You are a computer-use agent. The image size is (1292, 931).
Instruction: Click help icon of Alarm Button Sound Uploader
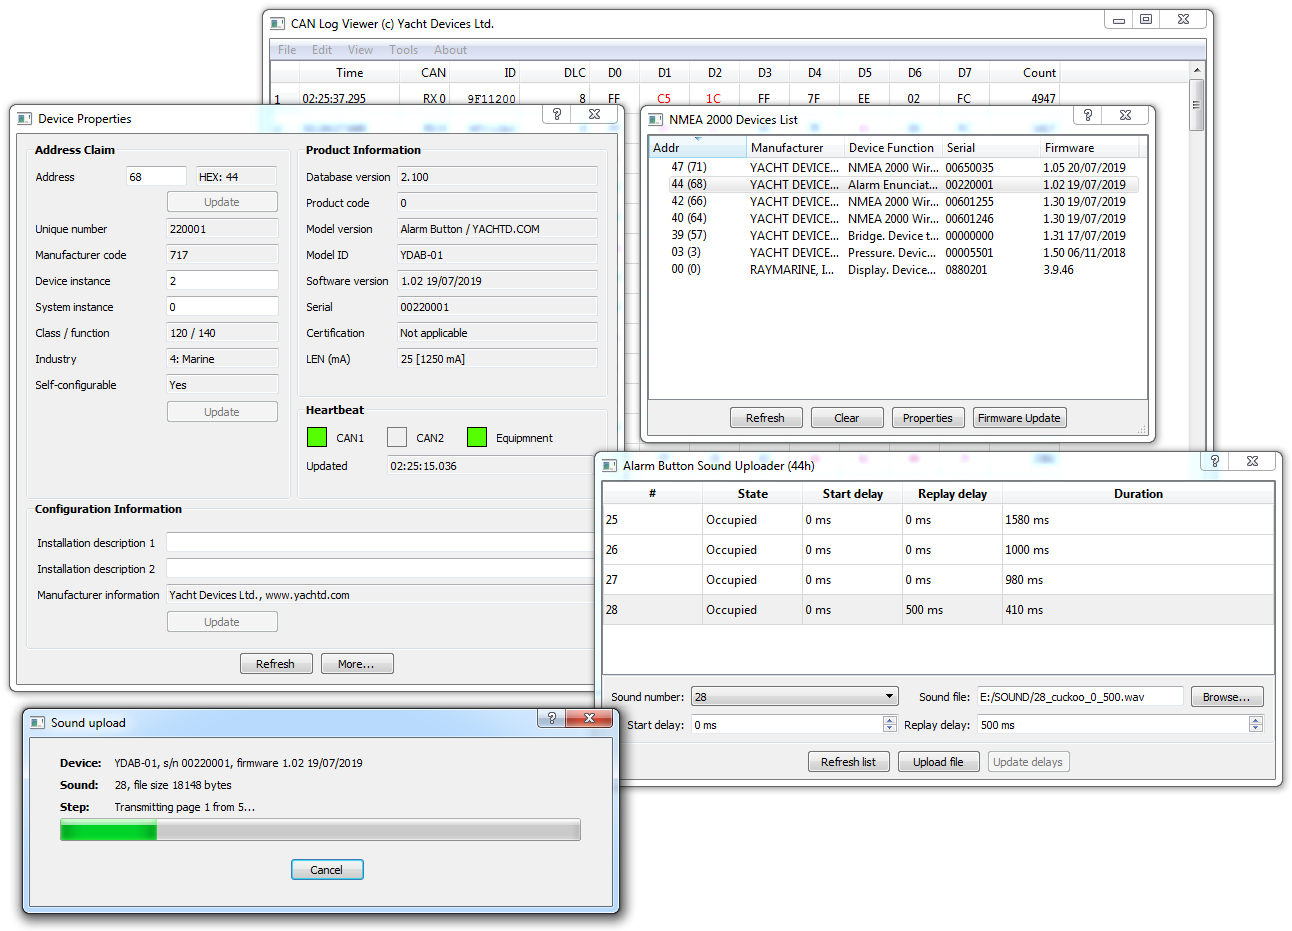(x=1215, y=461)
